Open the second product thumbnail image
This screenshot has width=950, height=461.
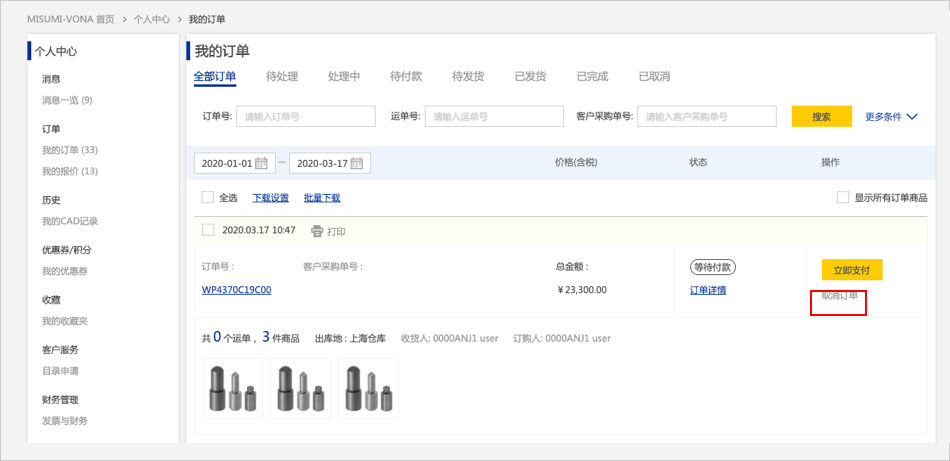[300, 388]
